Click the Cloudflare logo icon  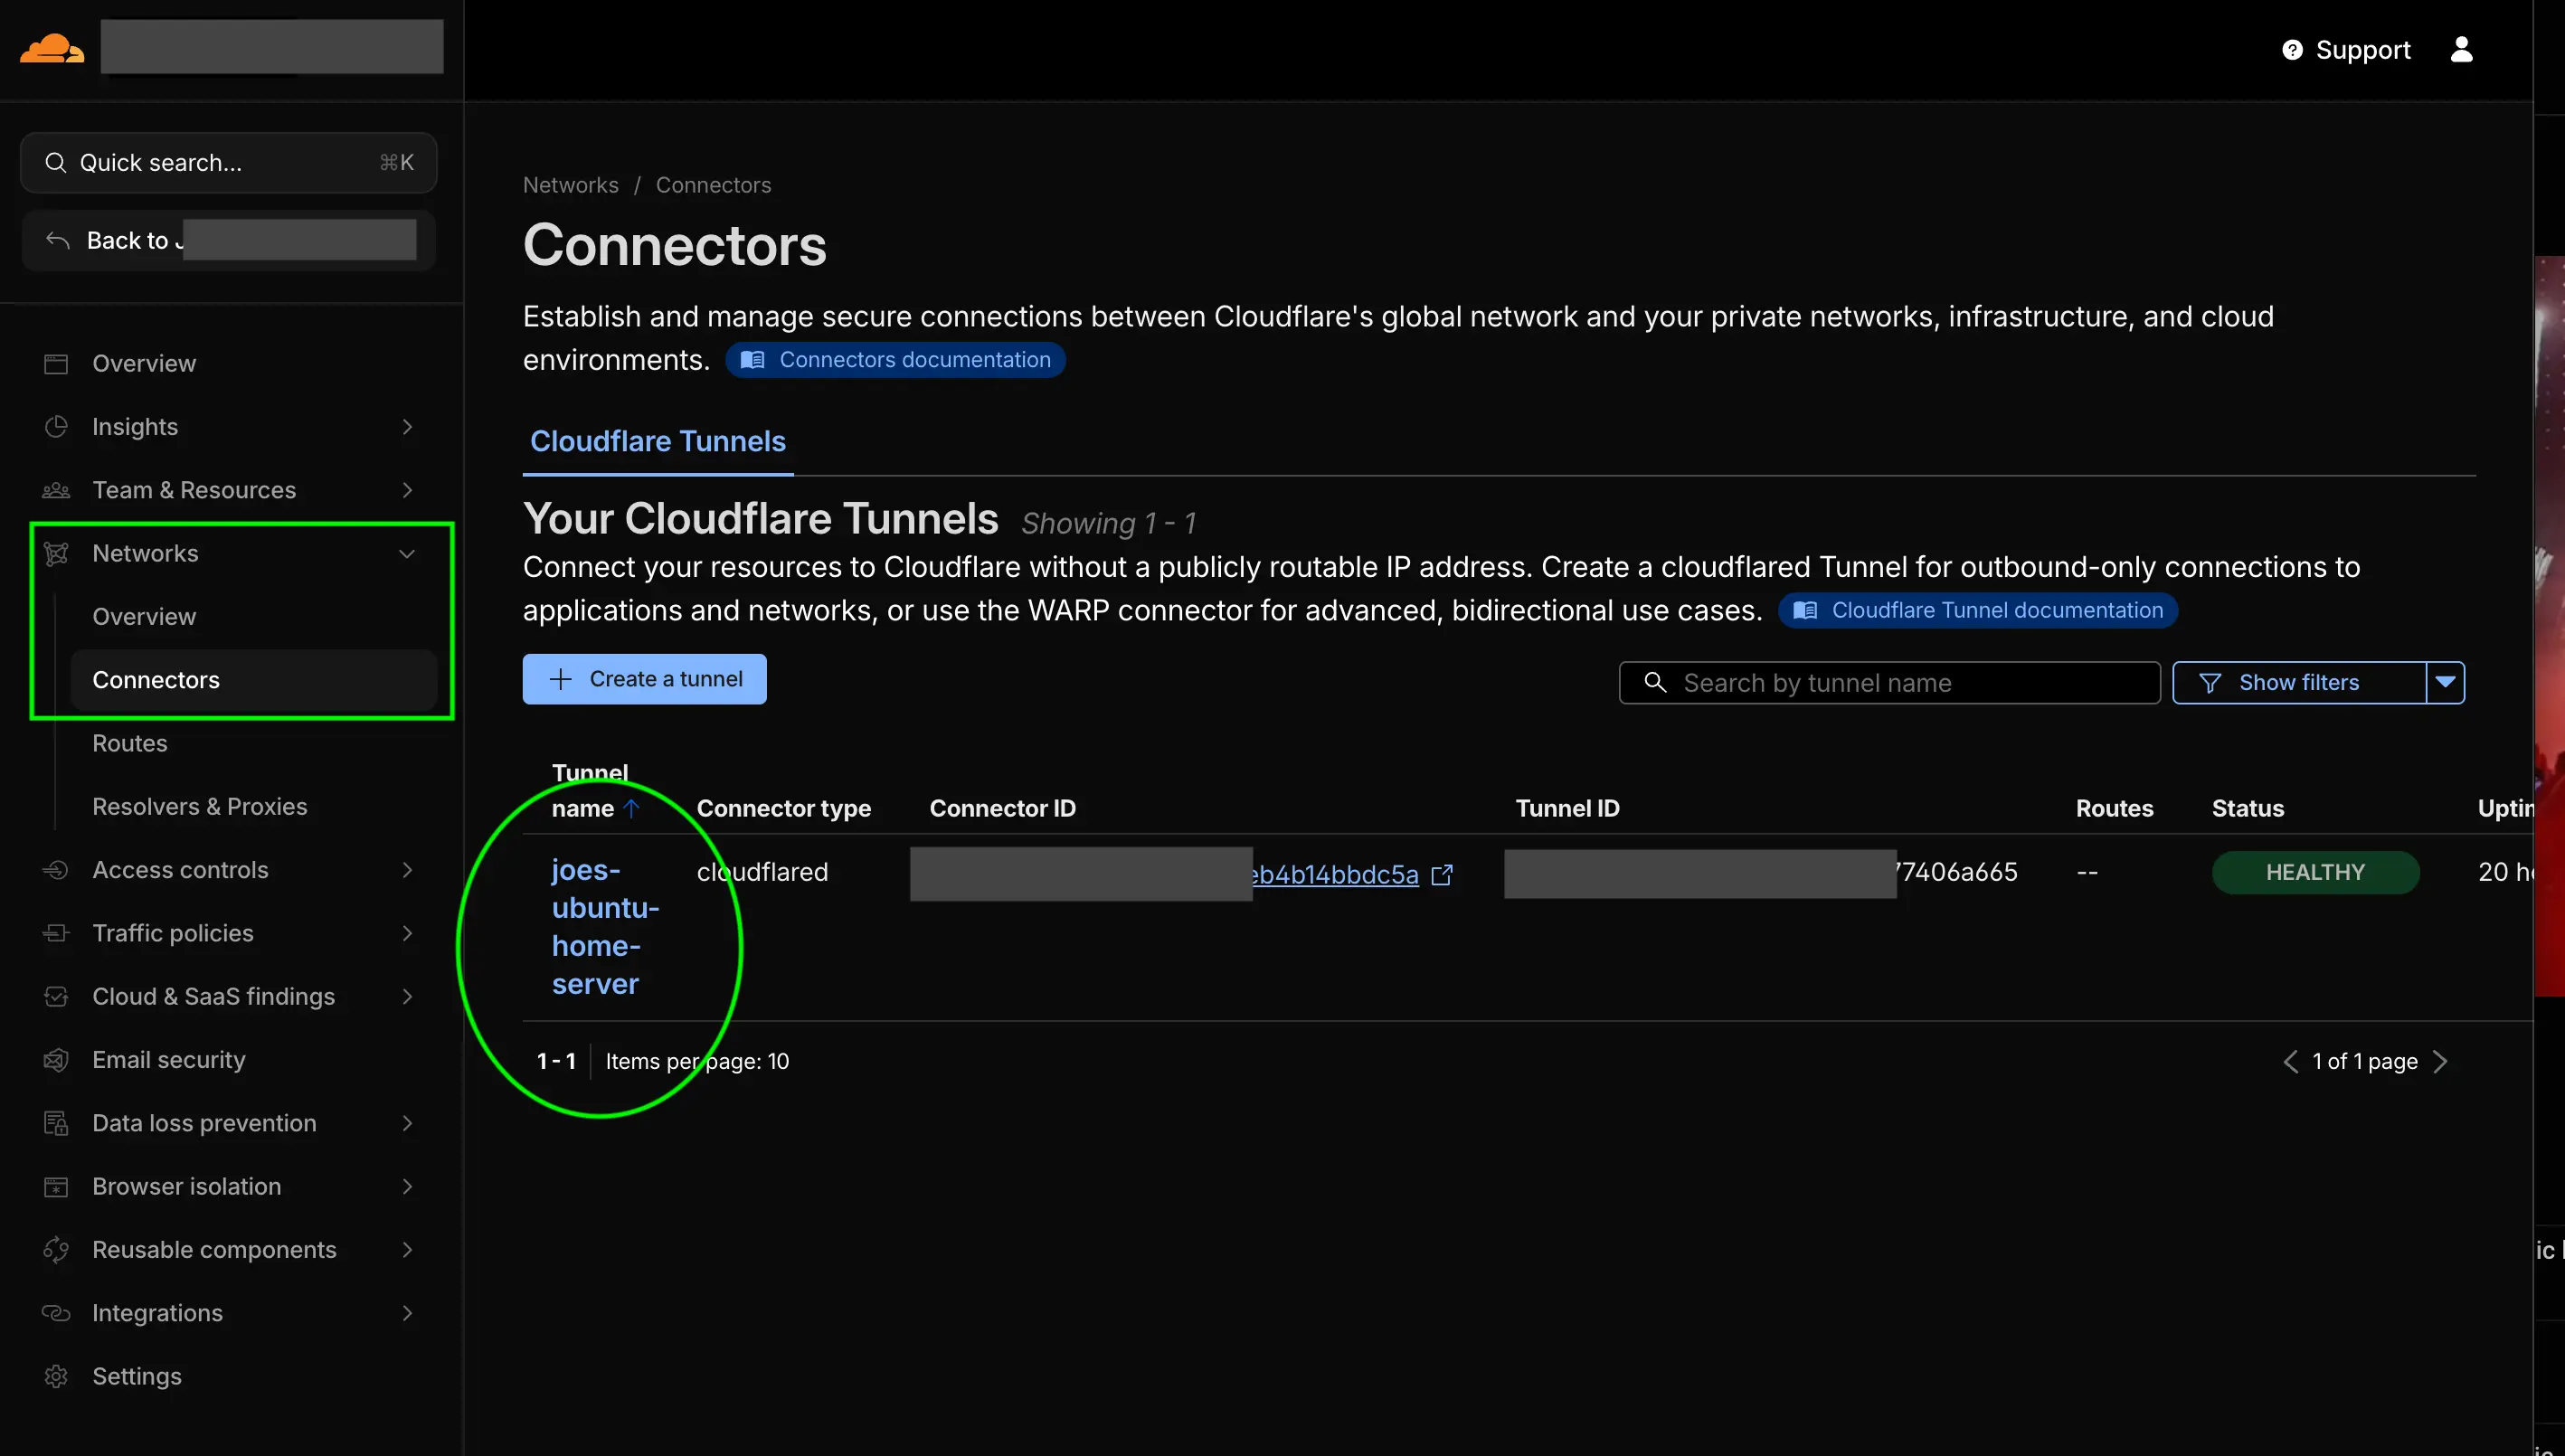click(52, 48)
